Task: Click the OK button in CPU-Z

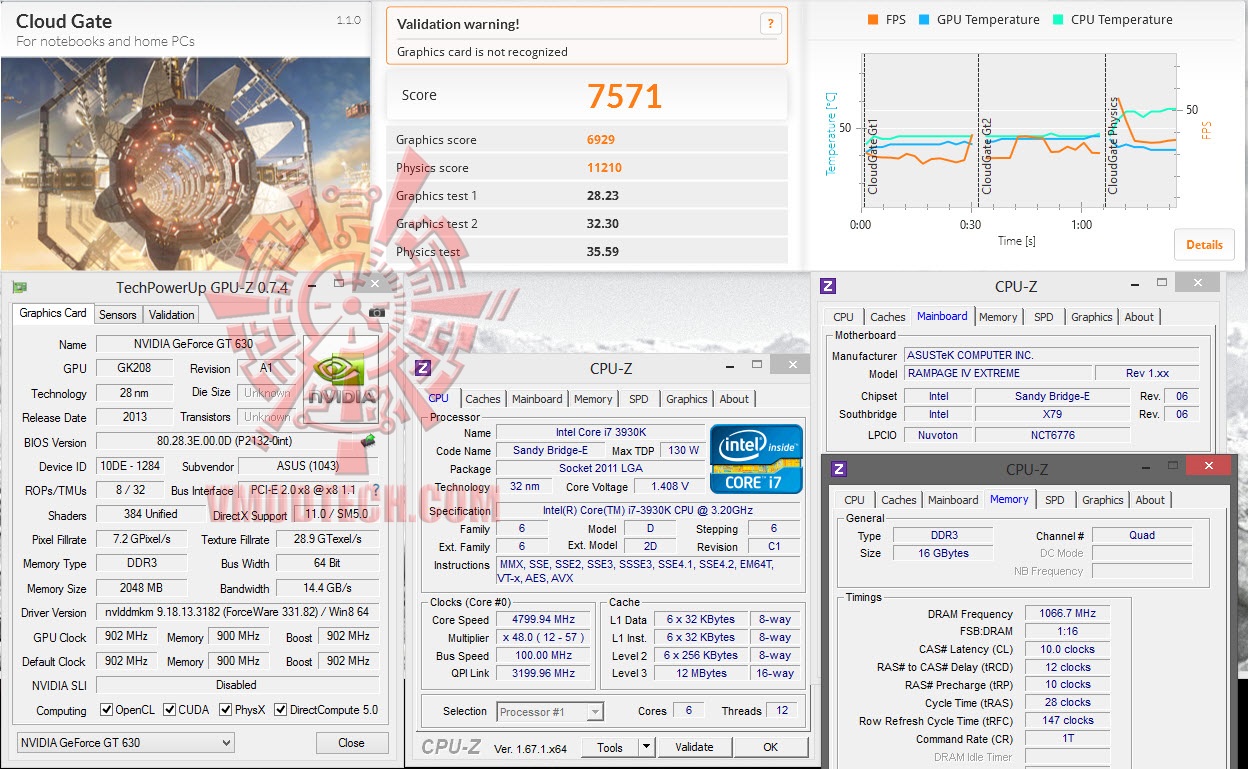Action: (771, 747)
